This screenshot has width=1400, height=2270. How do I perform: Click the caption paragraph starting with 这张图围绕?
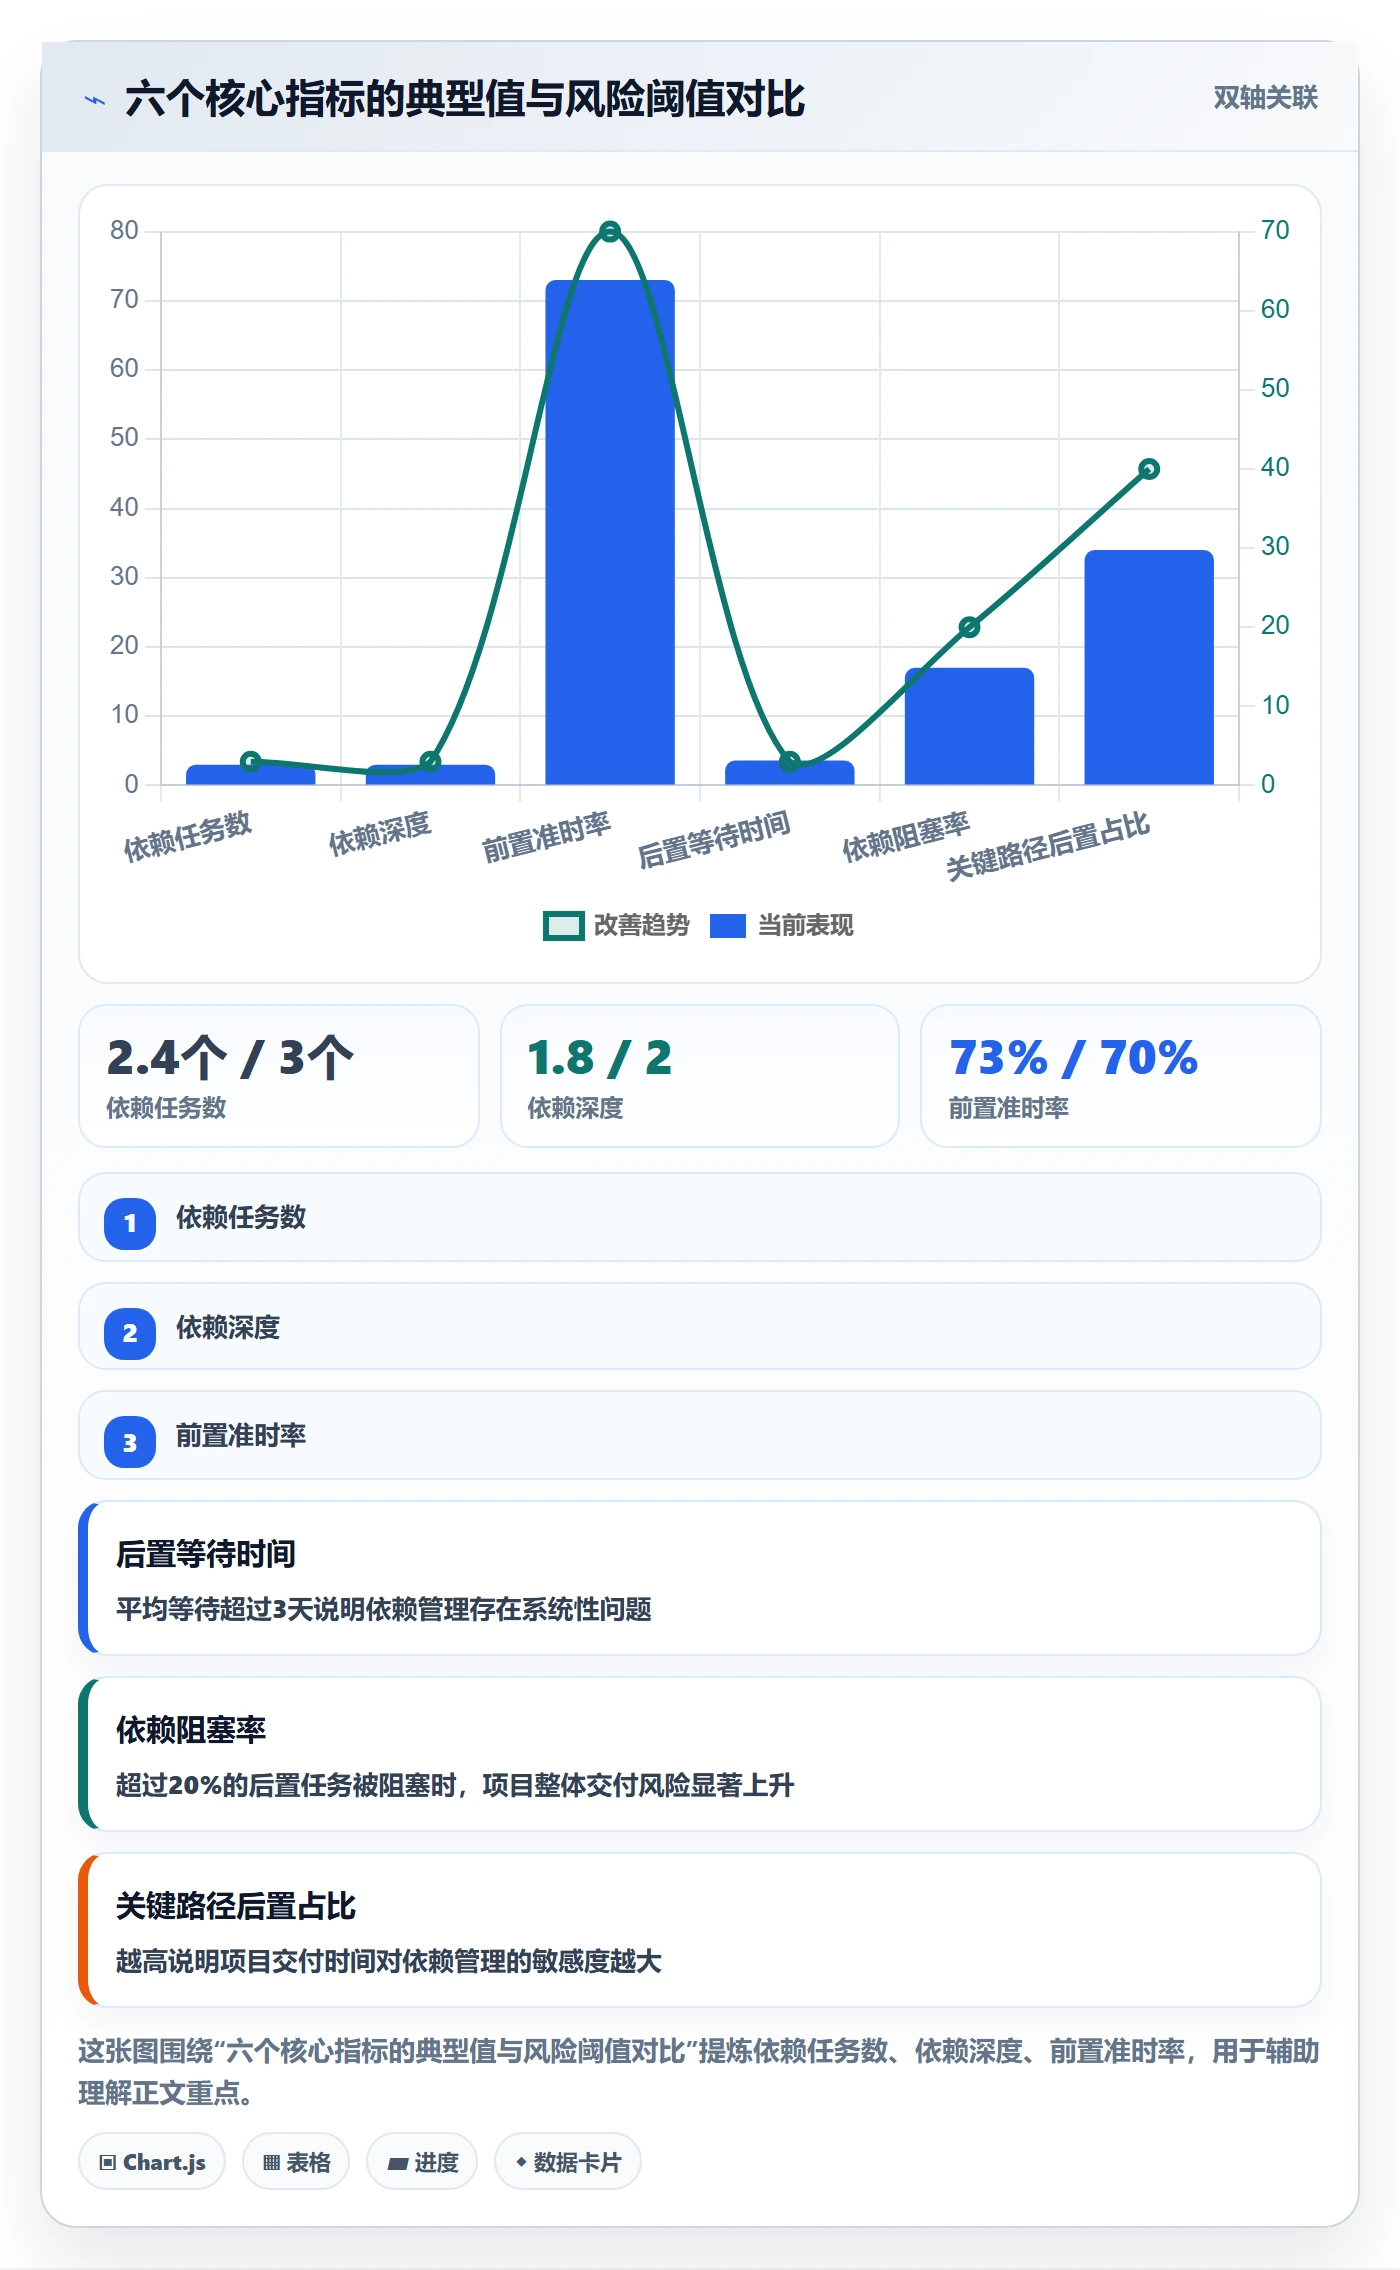[699, 2072]
